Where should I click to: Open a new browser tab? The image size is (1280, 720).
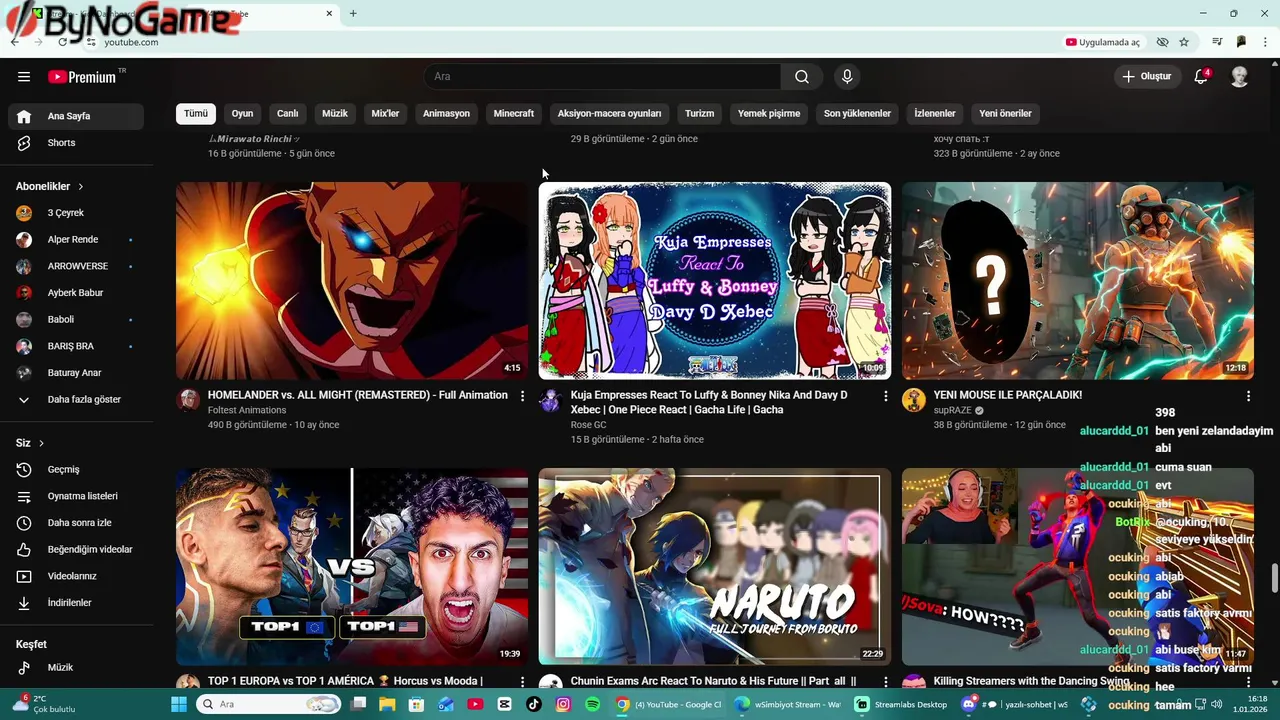pos(353,13)
